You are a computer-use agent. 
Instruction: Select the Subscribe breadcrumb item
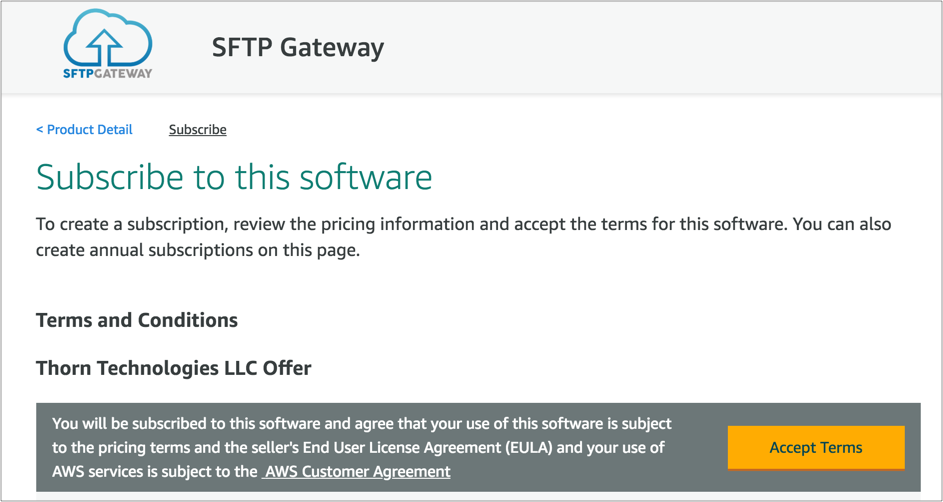click(197, 130)
